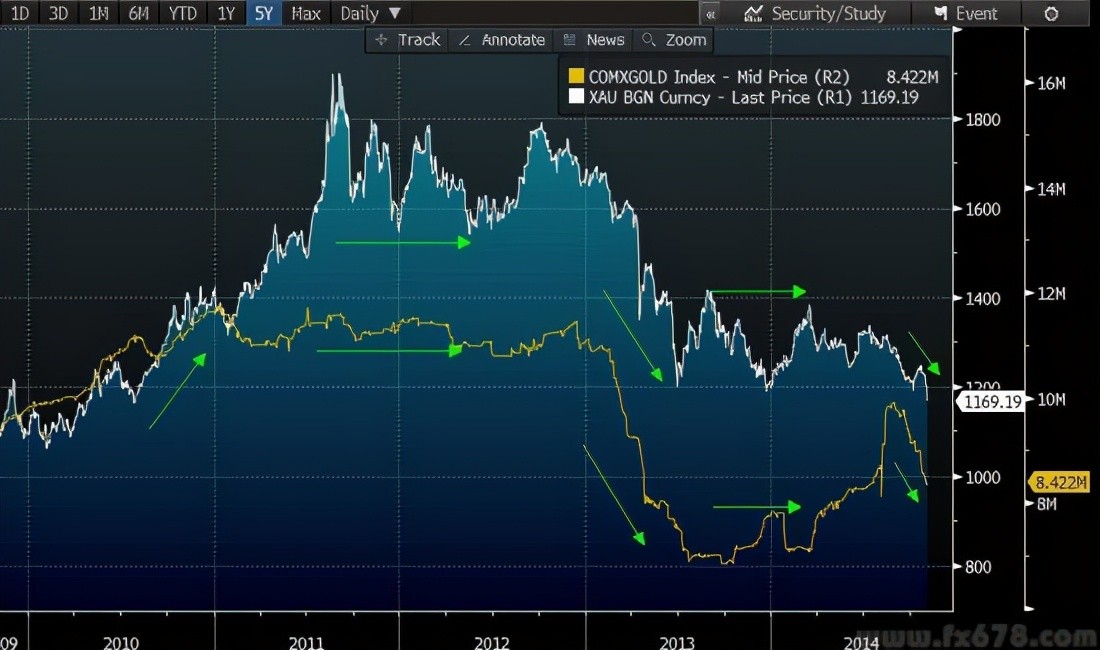Open the News panel
Screen dimensions: 1100x650
[x=594, y=40]
